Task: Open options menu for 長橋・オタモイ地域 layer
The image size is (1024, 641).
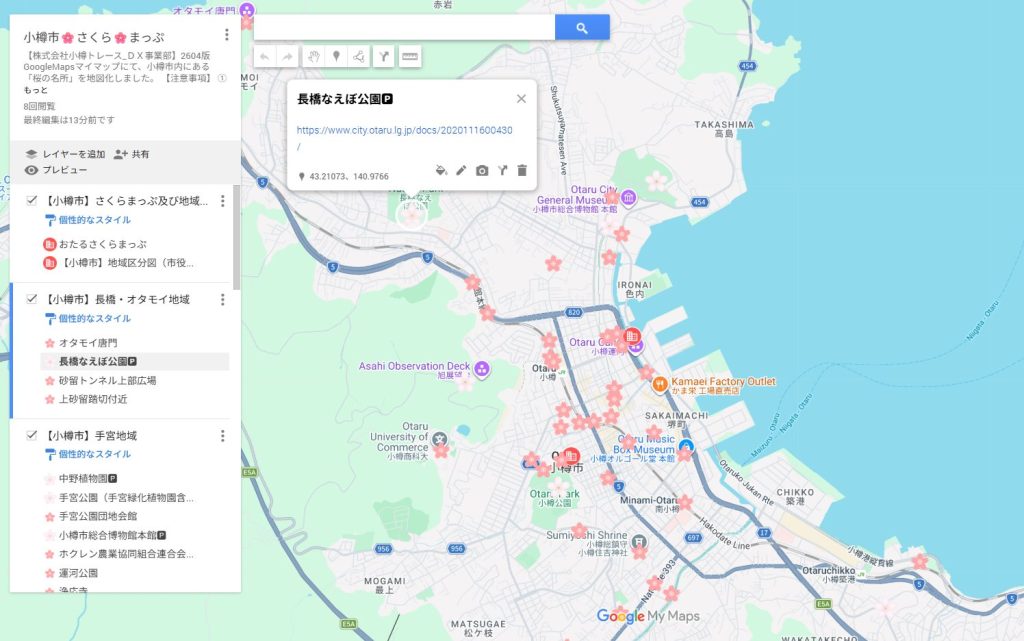Action: (x=223, y=300)
